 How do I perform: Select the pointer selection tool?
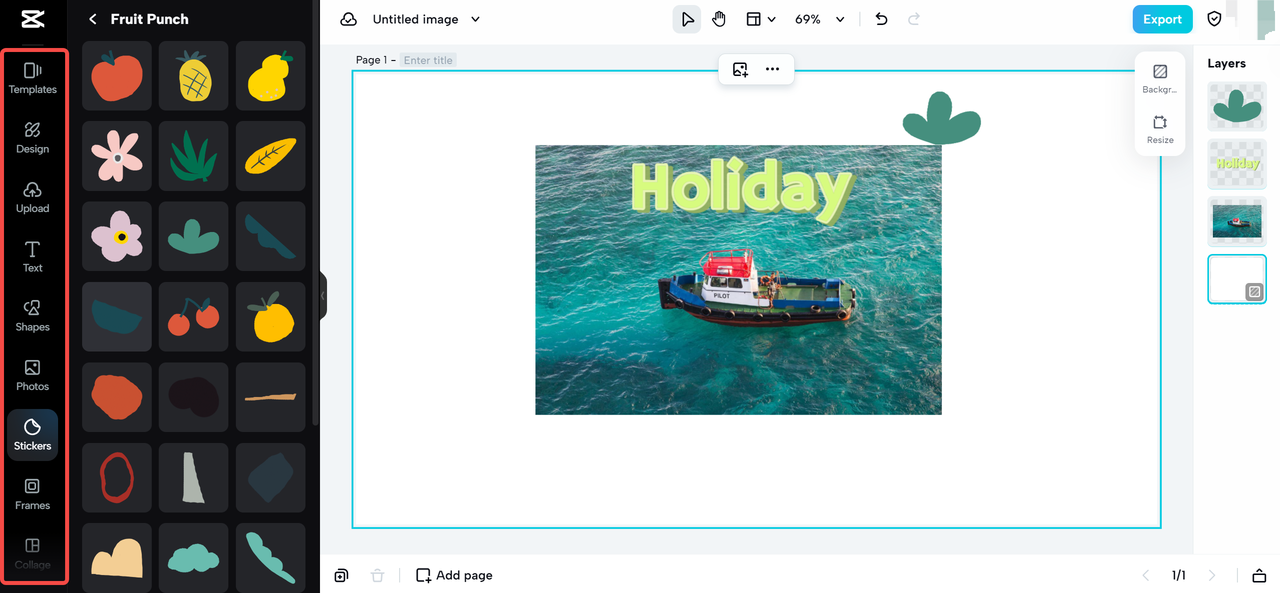pos(687,19)
